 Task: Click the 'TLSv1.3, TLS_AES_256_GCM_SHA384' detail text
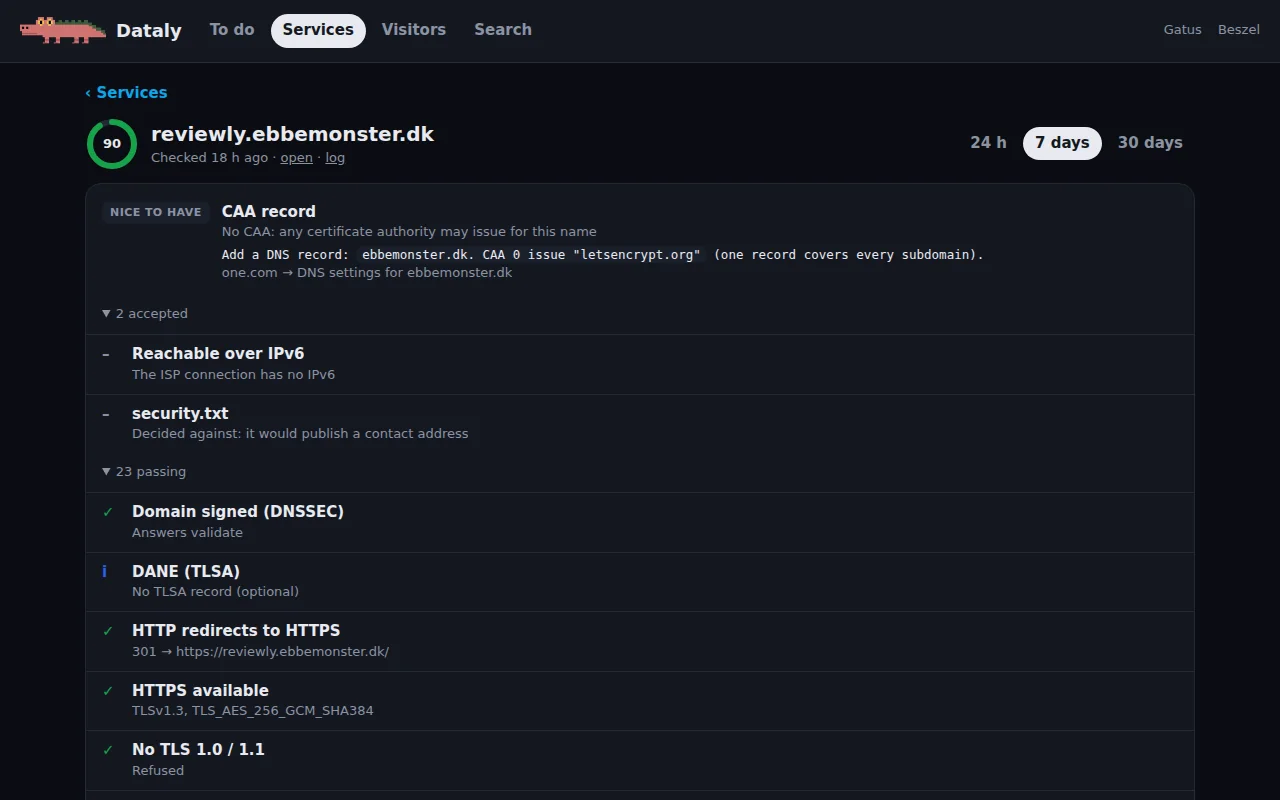coord(253,711)
